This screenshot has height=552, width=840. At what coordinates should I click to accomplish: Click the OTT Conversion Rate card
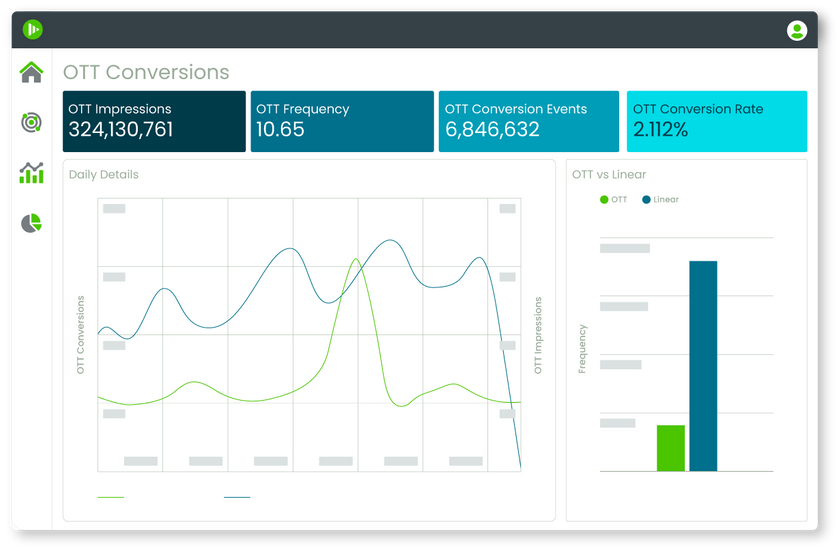(x=716, y=121)
